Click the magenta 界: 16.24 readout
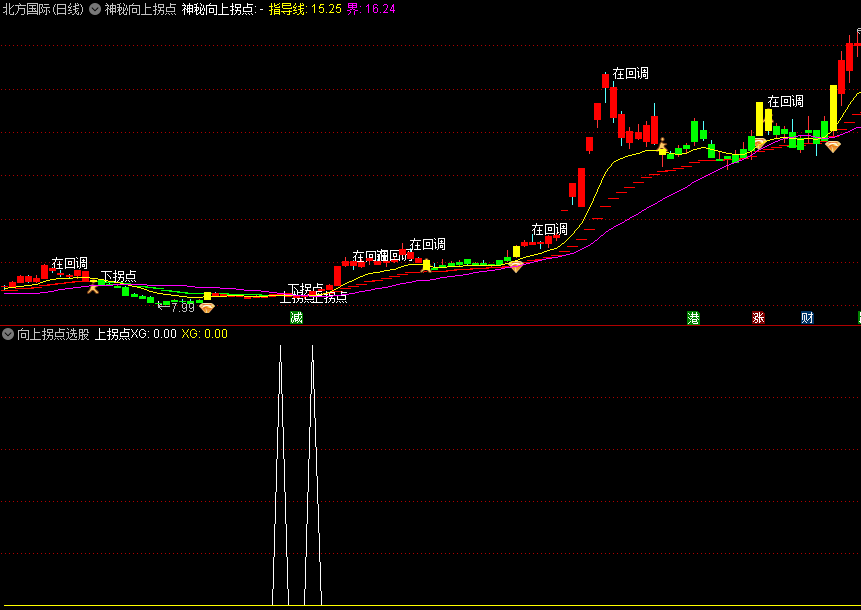Screen dimensions: 861x610 pyautogui.click(x=371, y=9)
